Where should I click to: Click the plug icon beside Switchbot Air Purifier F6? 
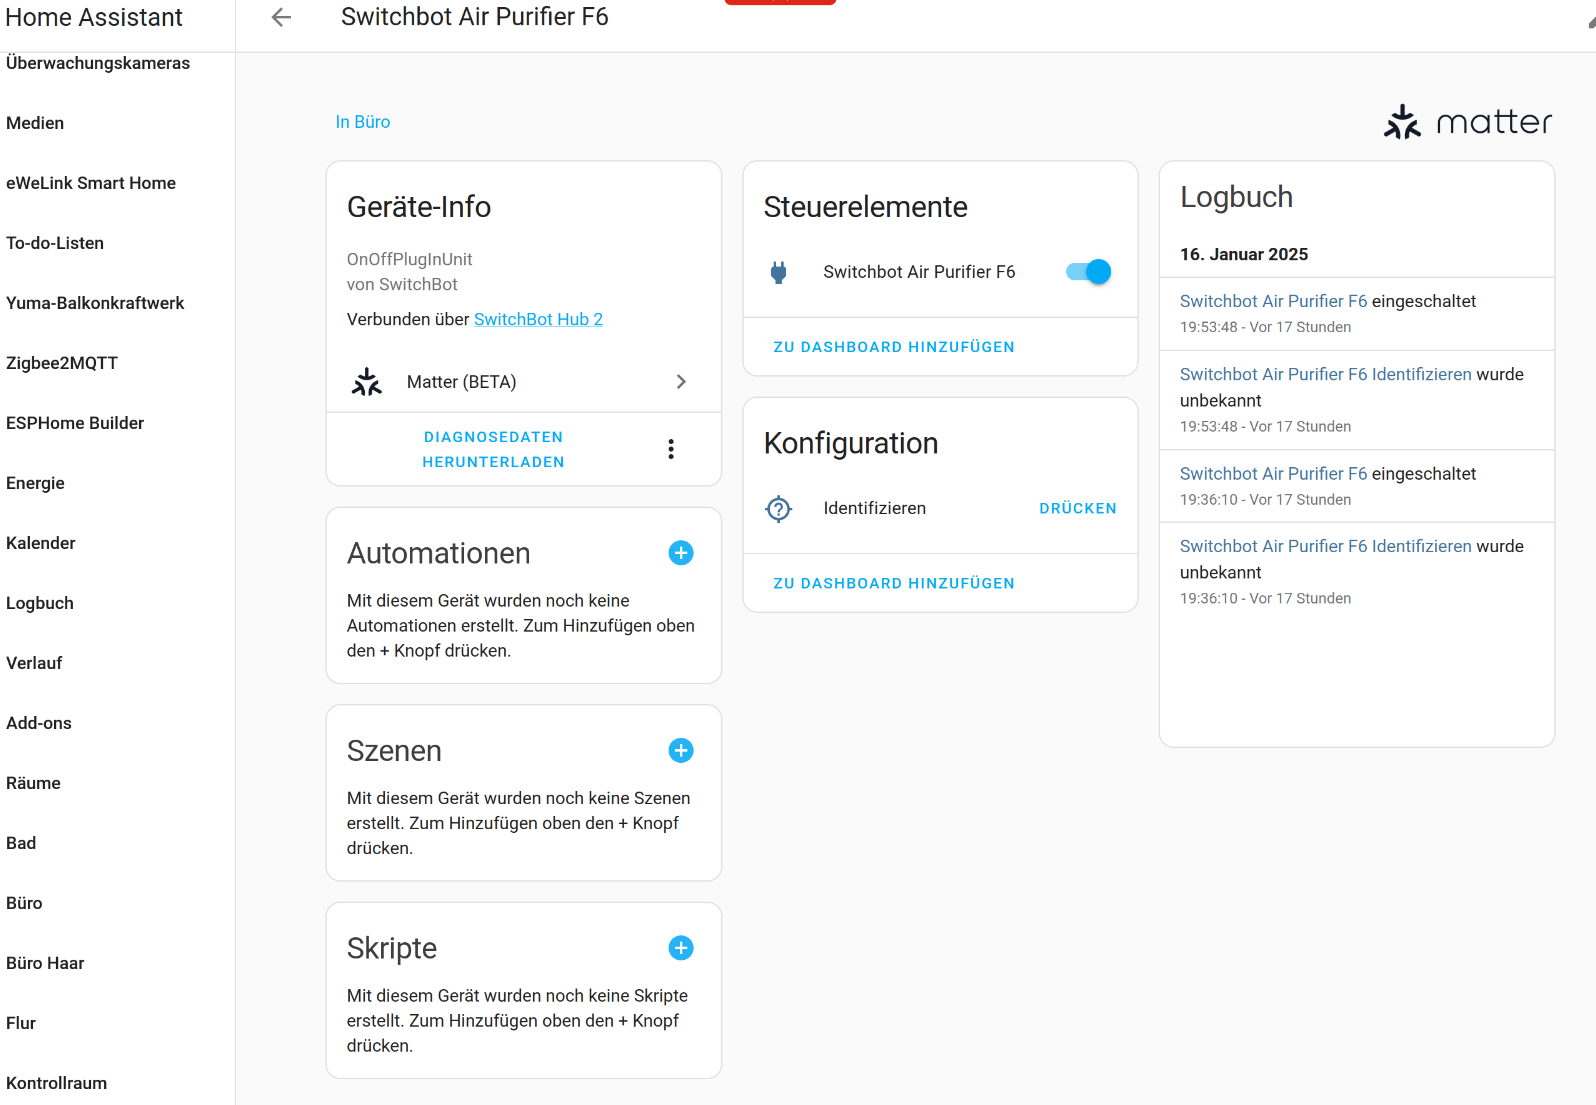tap(779, 272)
